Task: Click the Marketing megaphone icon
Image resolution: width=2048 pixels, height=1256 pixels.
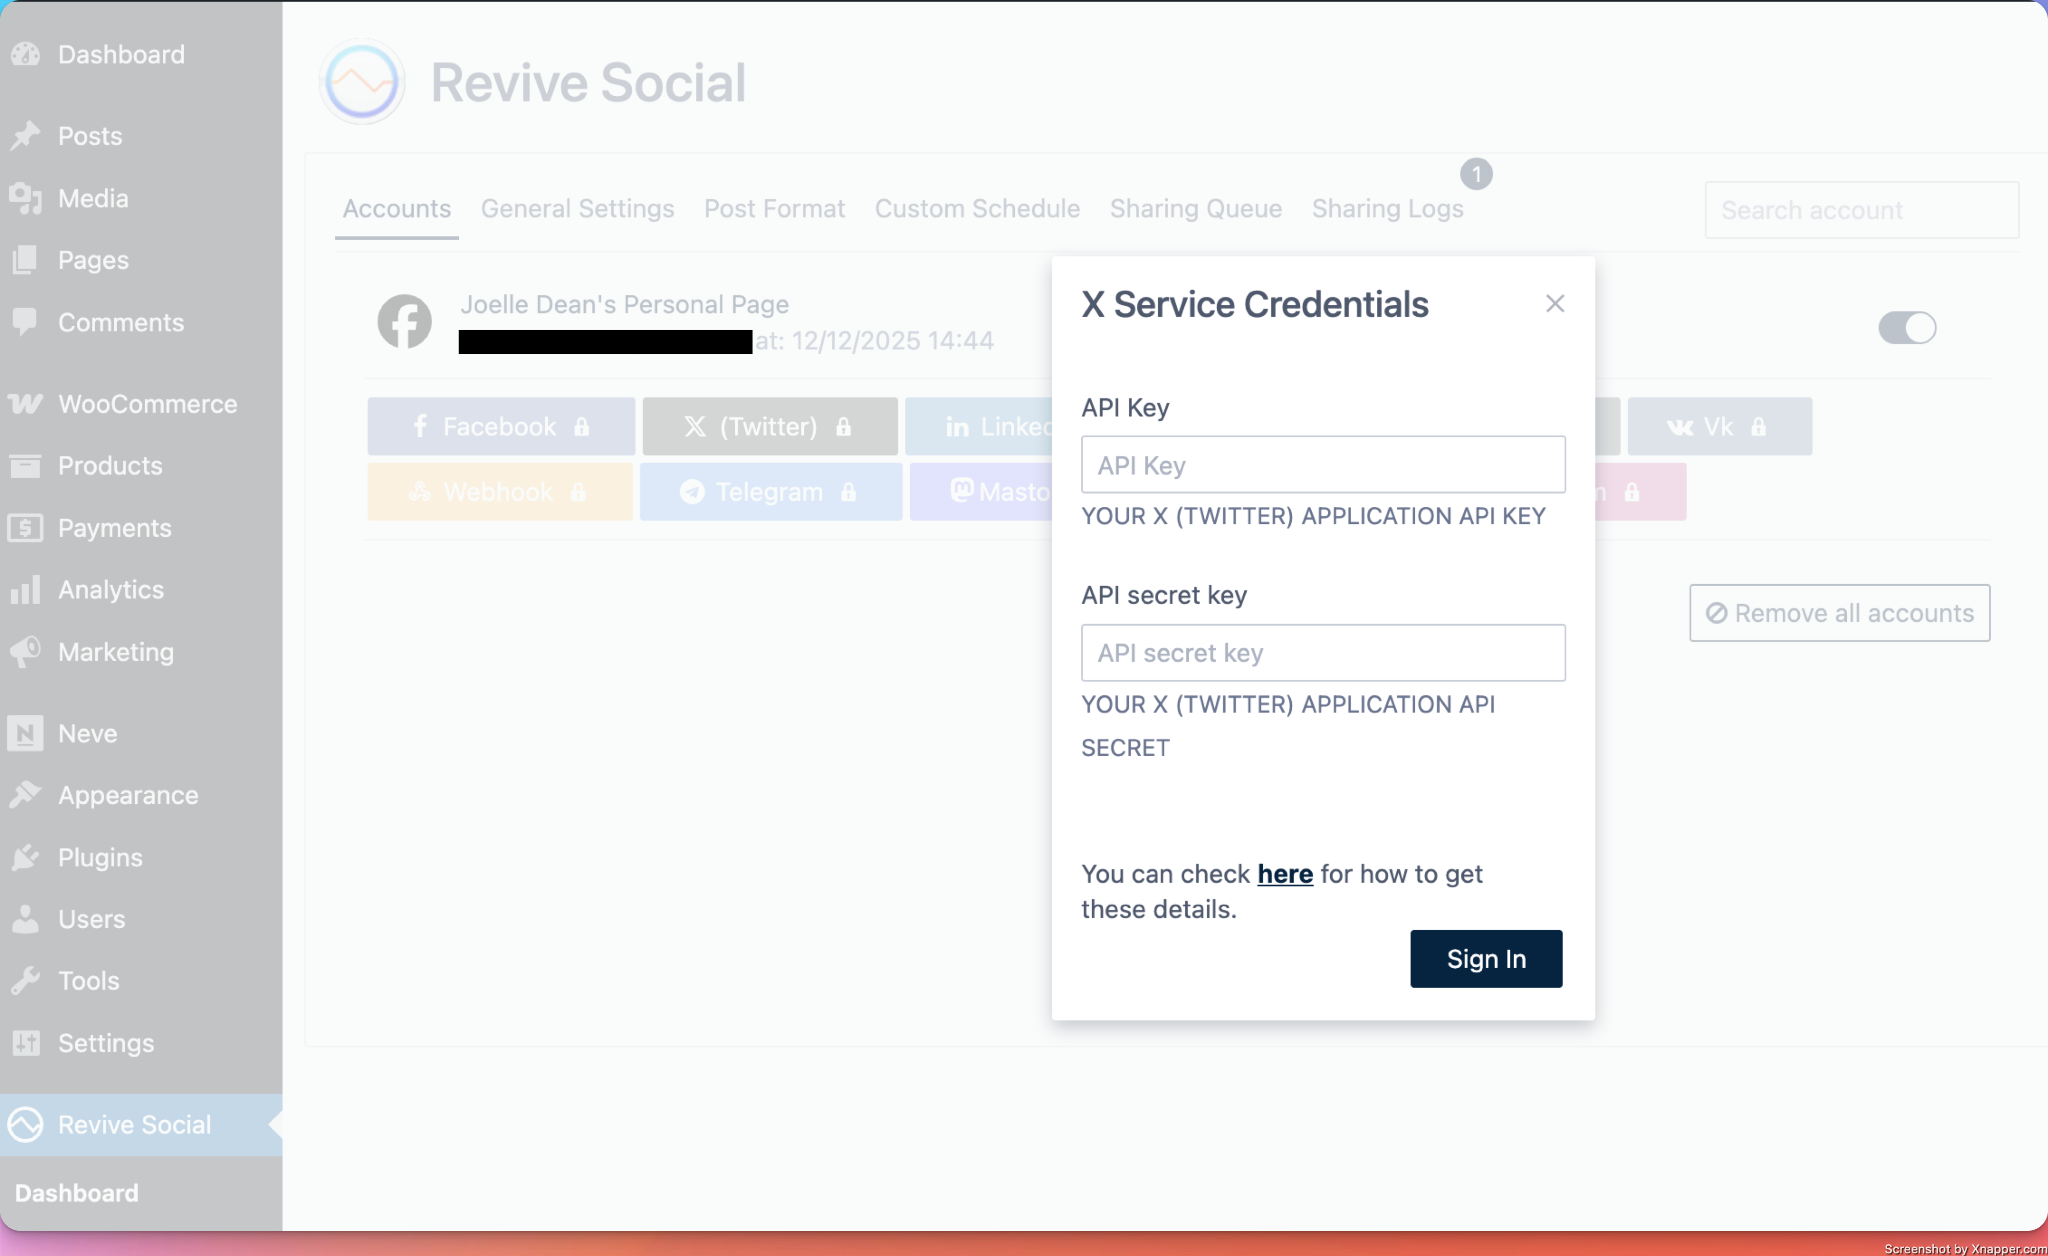Action: click(x=25, y=652)
